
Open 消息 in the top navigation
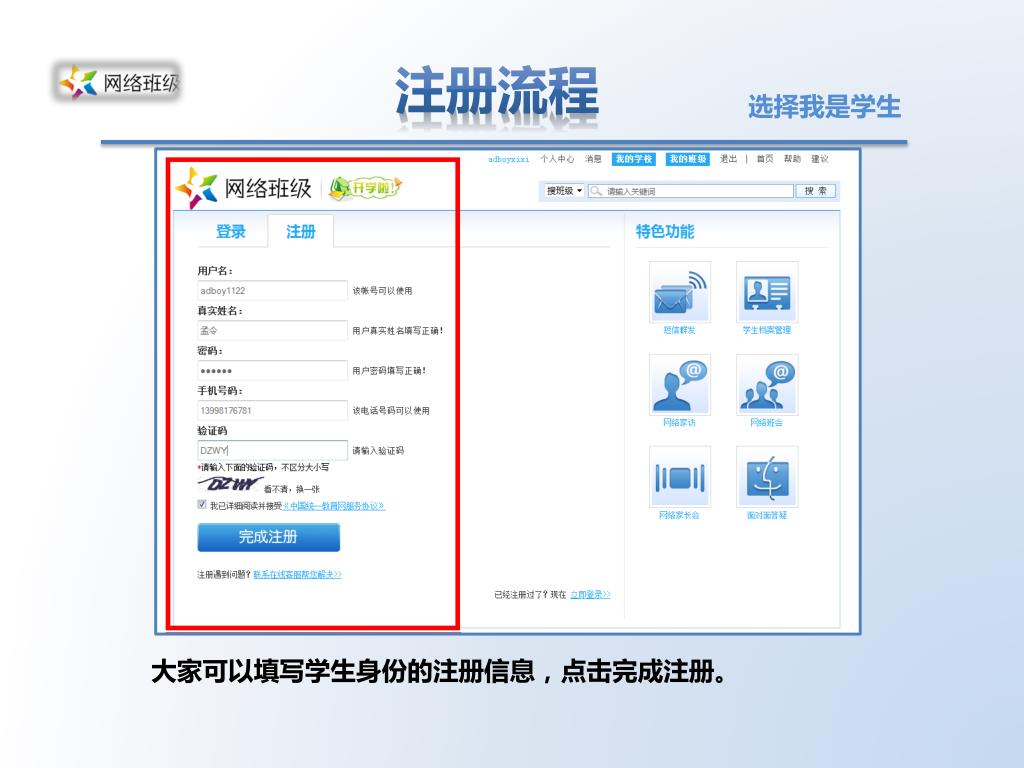(x=593, y=159)
